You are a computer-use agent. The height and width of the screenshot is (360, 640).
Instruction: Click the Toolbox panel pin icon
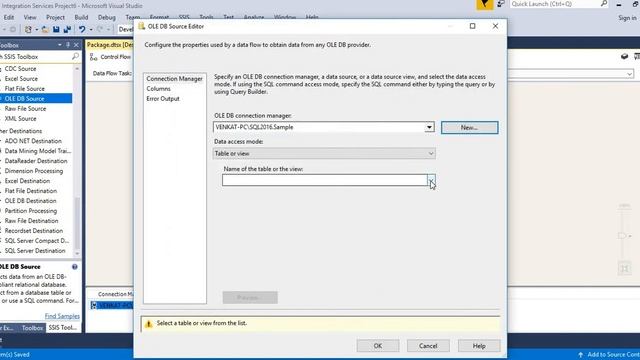(x=68, y=45)
